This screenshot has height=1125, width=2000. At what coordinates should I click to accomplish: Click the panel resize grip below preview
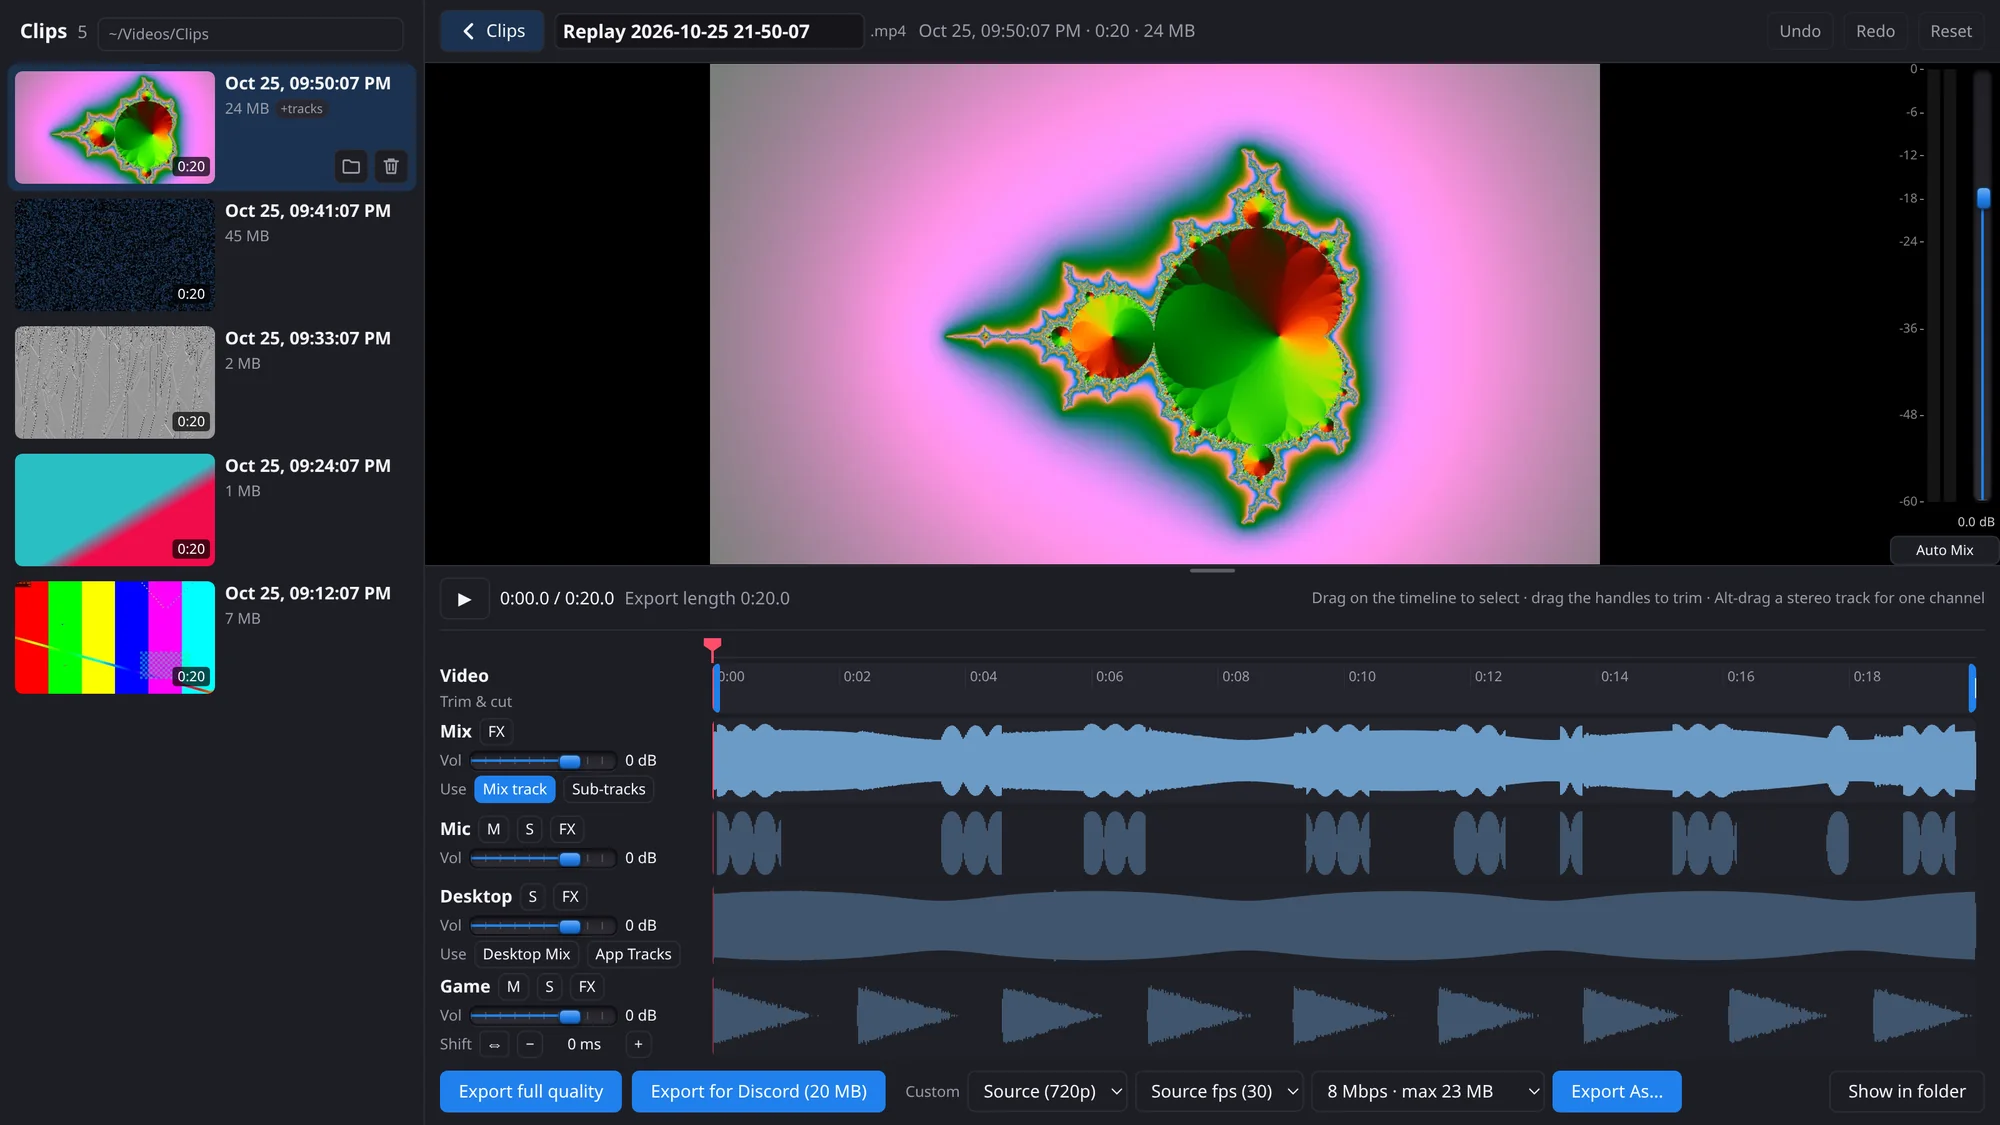point(1212,571)
